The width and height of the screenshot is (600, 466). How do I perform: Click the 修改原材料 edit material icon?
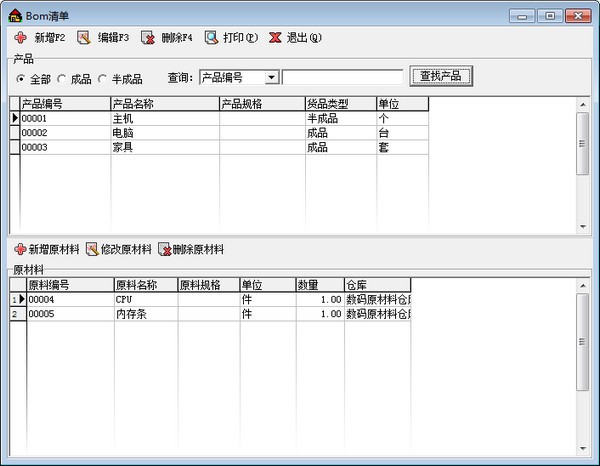pos(92,249)
